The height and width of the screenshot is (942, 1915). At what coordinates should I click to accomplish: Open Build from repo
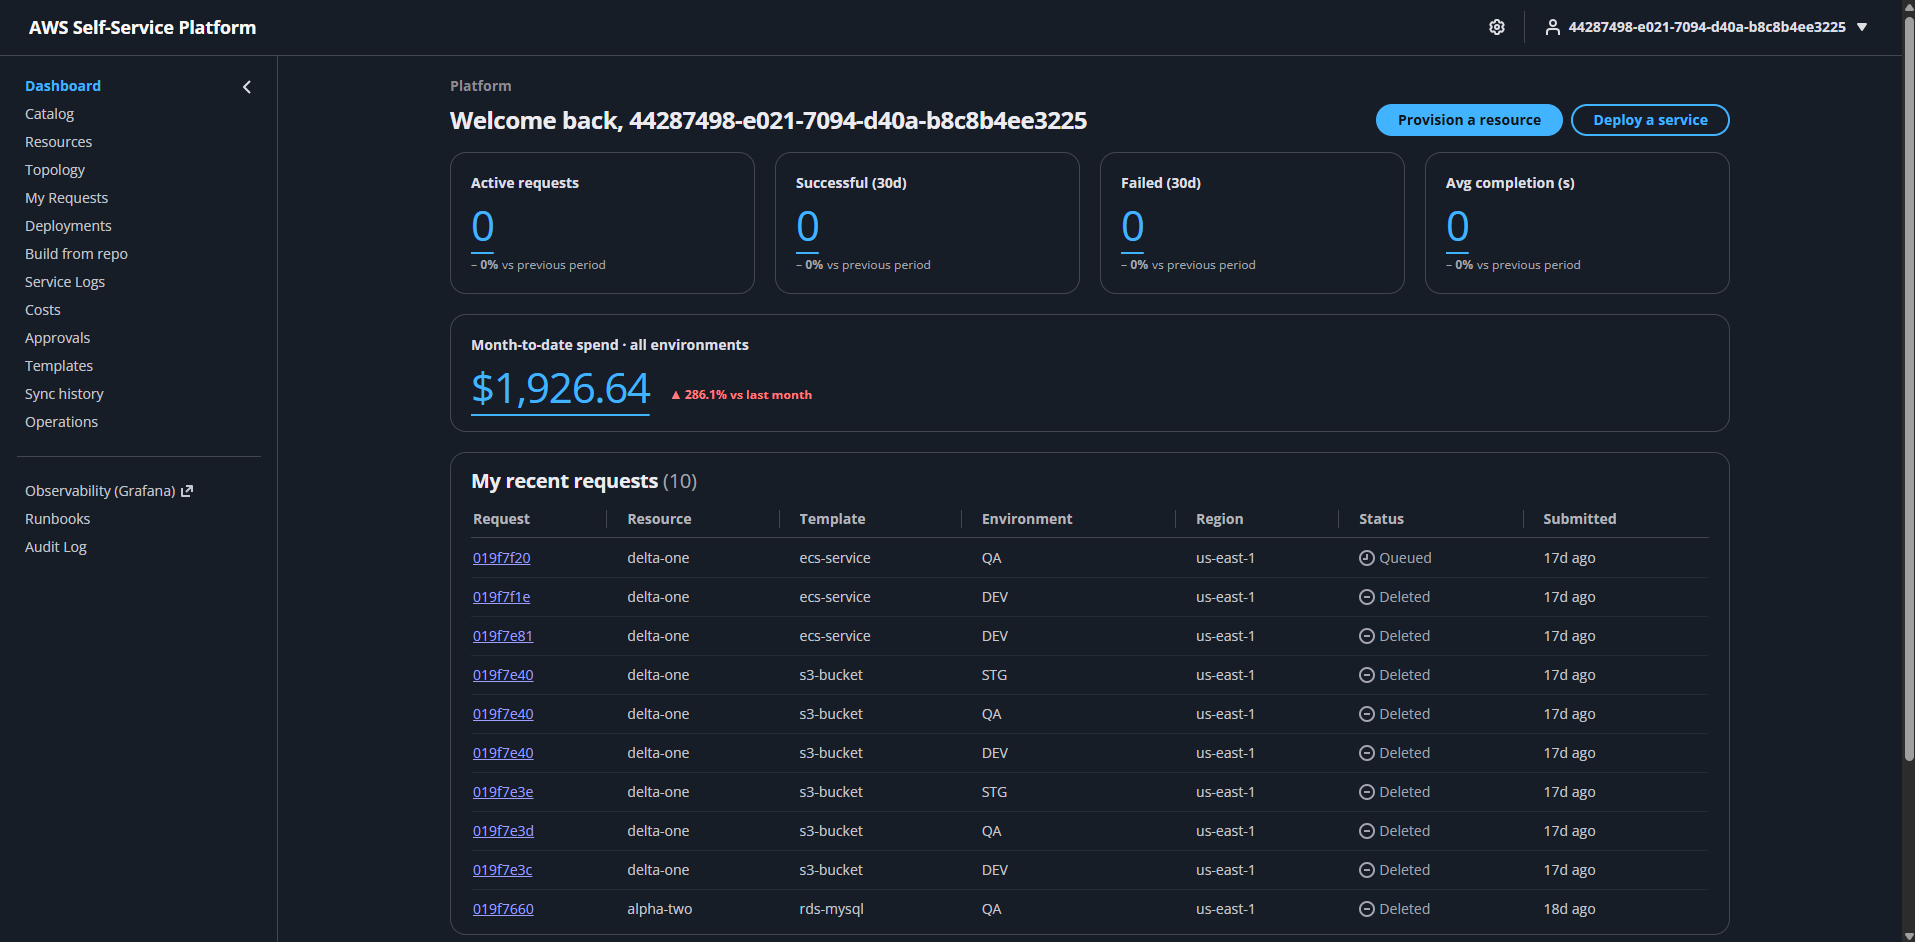tap(76, 254)
